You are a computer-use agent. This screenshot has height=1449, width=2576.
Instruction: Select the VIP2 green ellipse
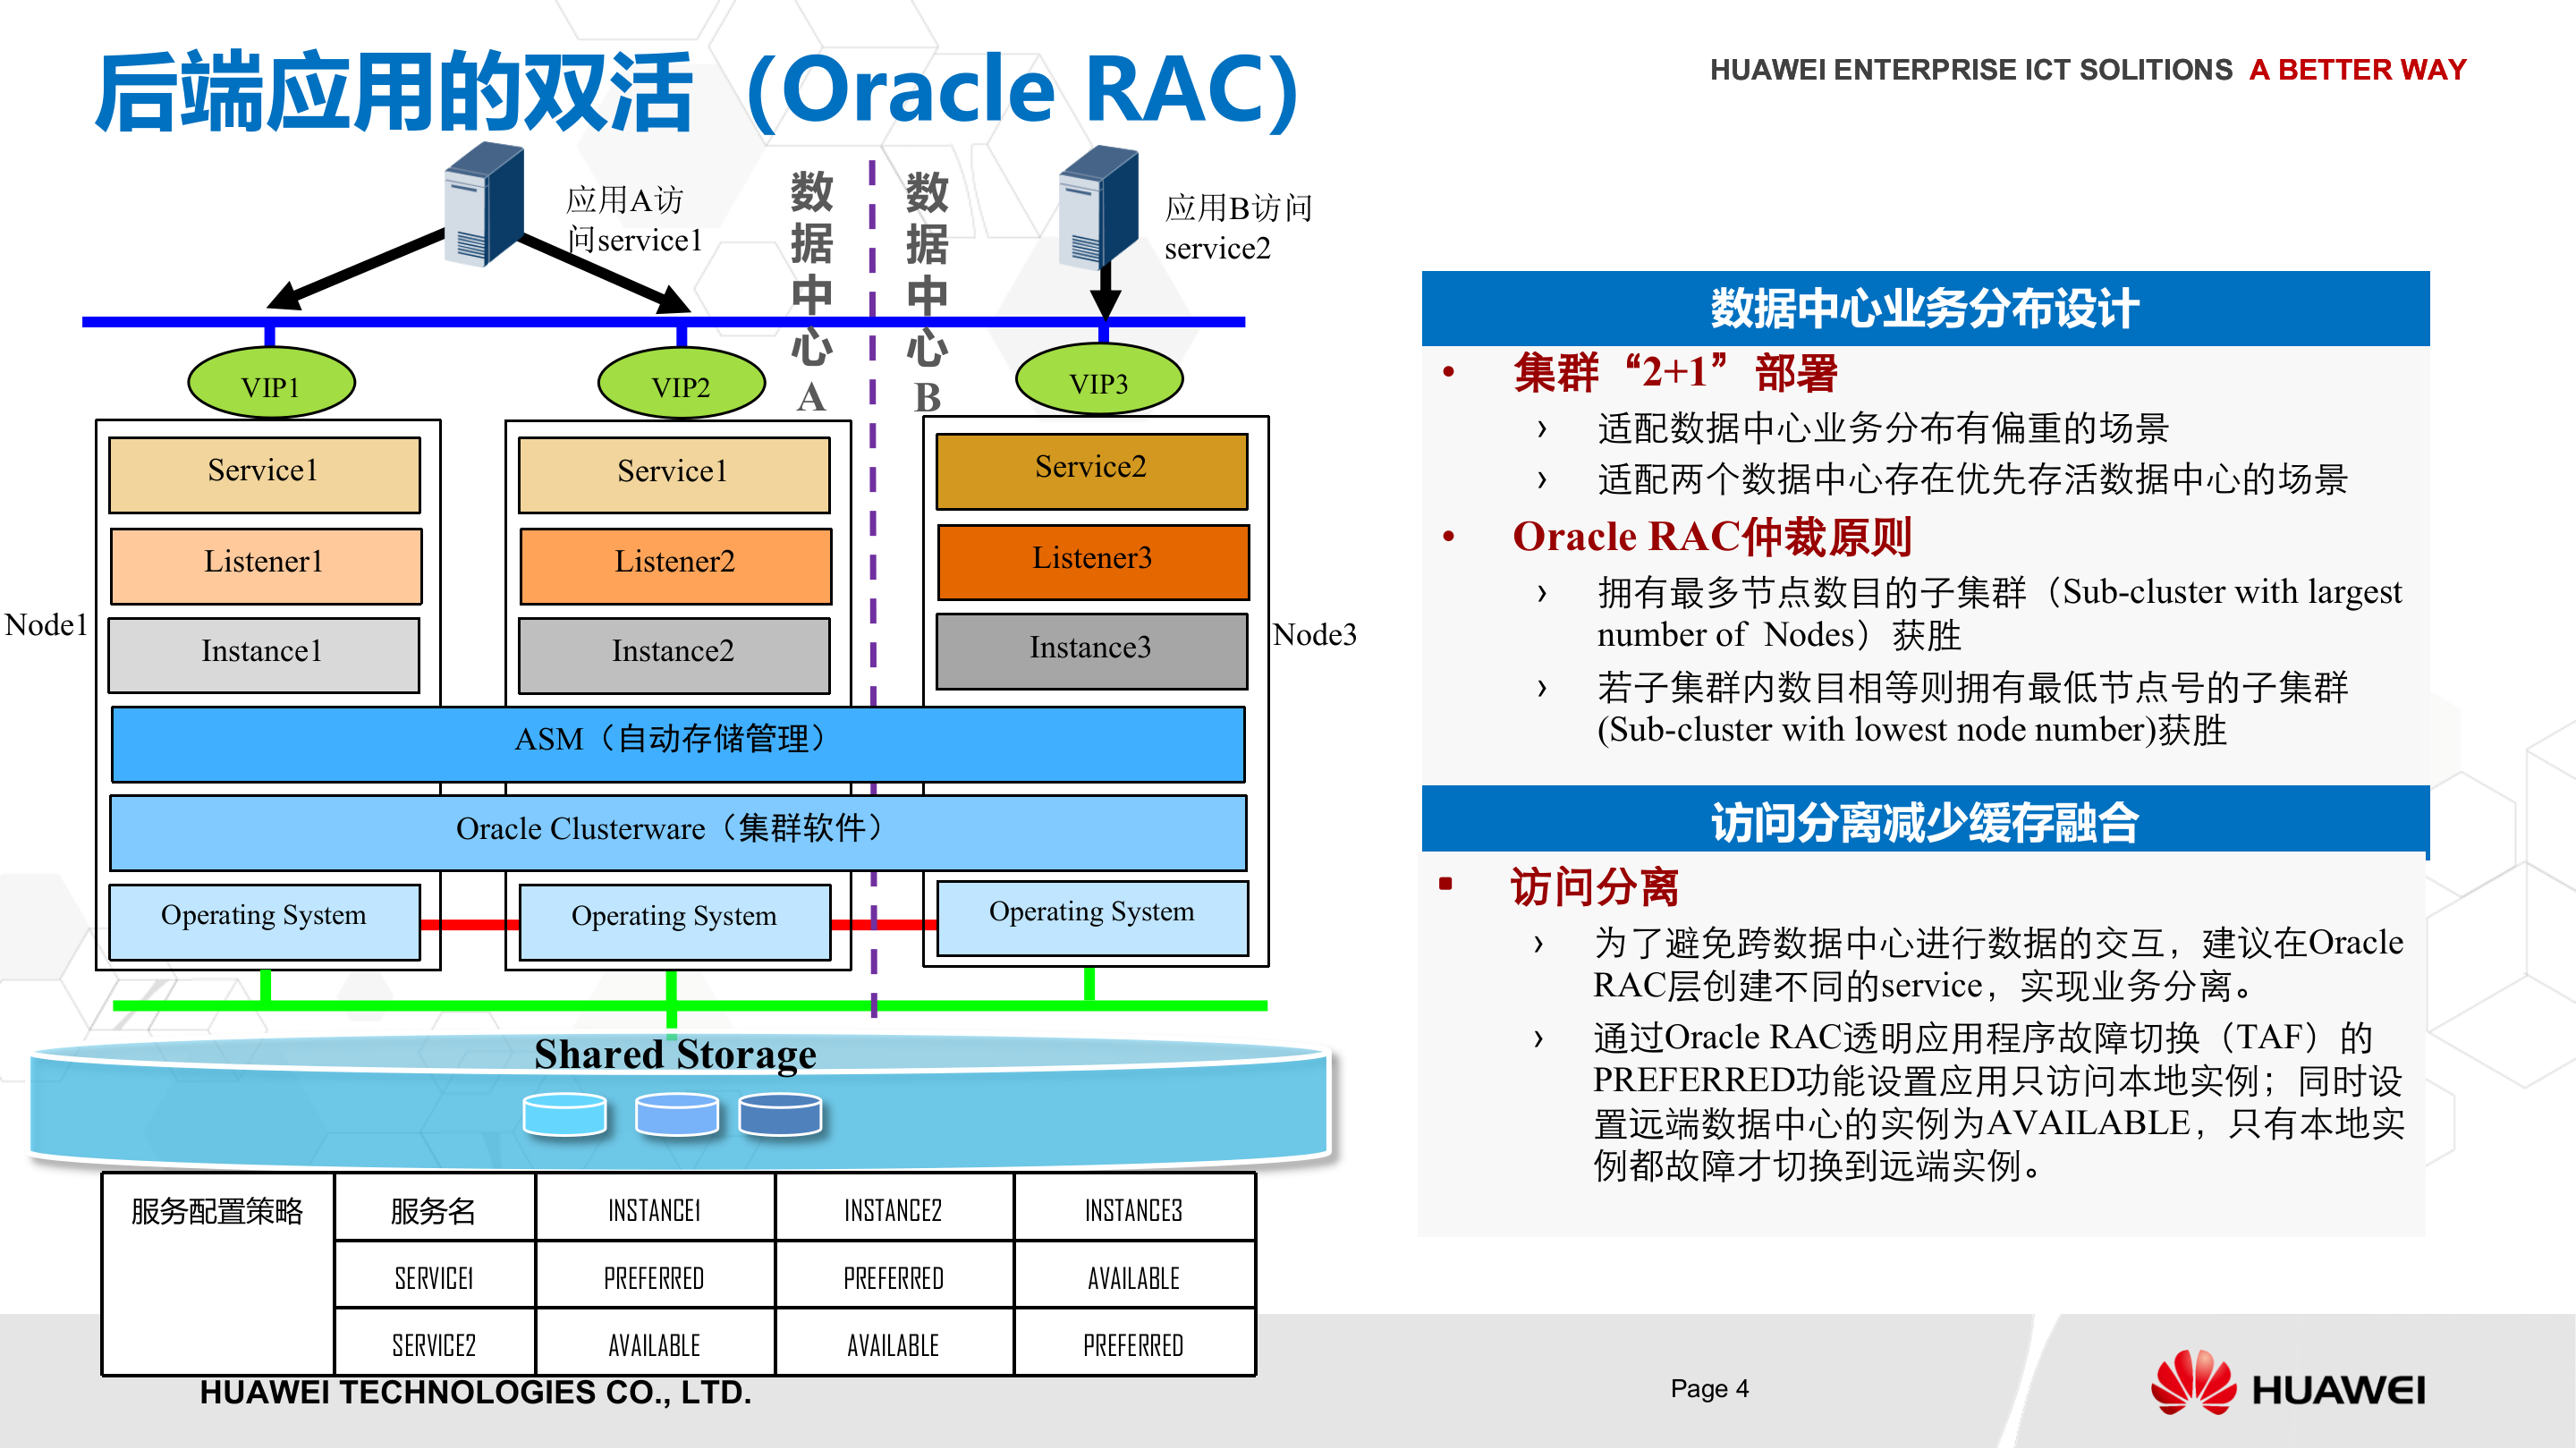tap(681, 384)
